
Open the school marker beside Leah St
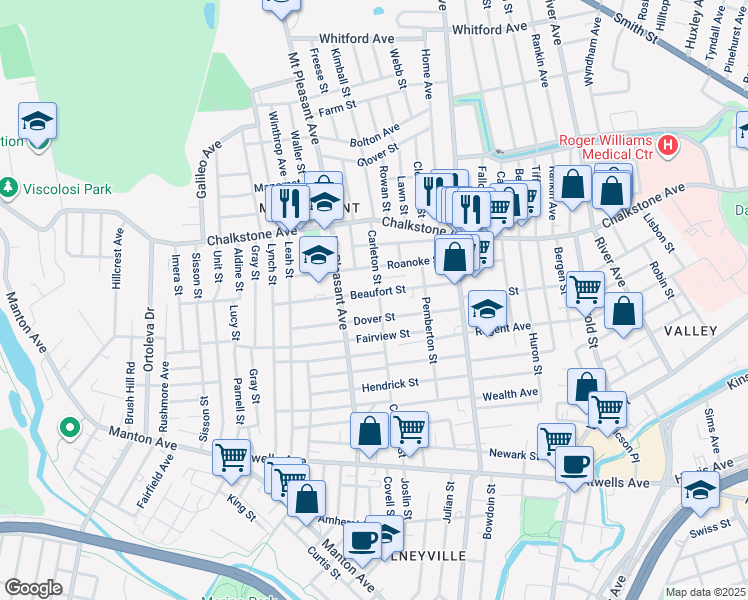(318, 255)
